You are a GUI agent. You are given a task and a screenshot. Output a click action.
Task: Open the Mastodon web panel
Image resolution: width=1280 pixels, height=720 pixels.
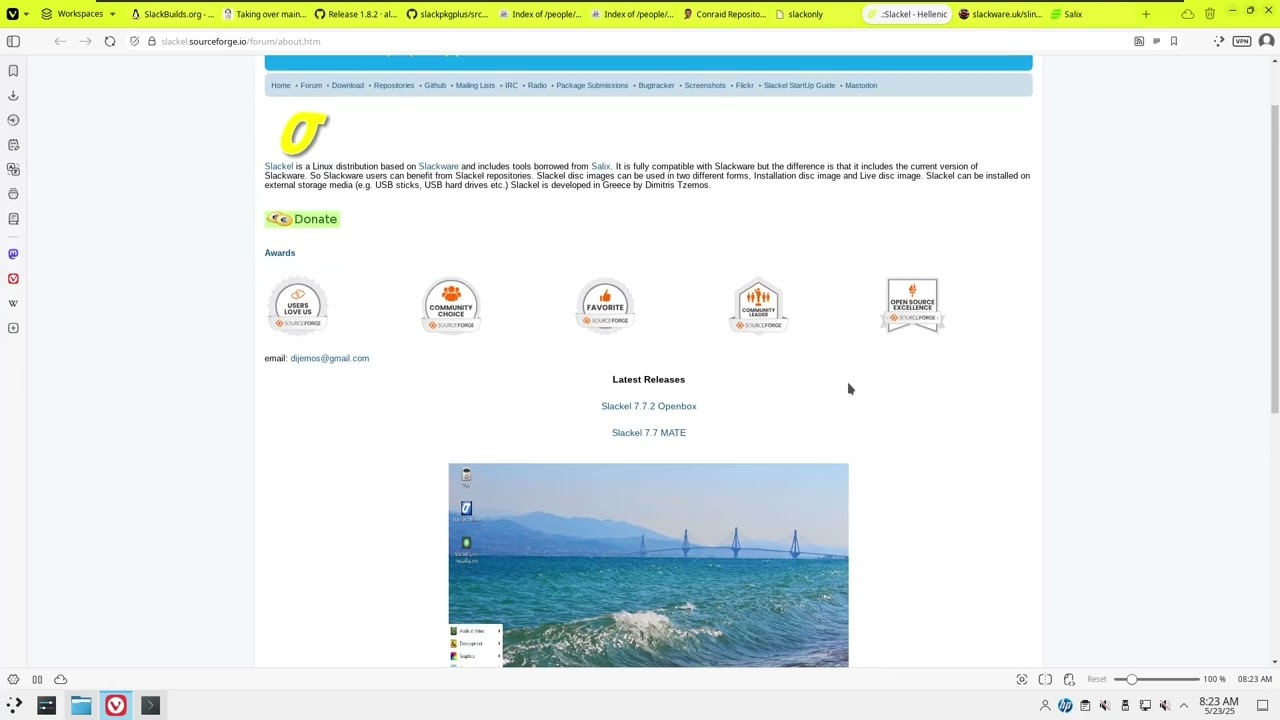[13, 254]
